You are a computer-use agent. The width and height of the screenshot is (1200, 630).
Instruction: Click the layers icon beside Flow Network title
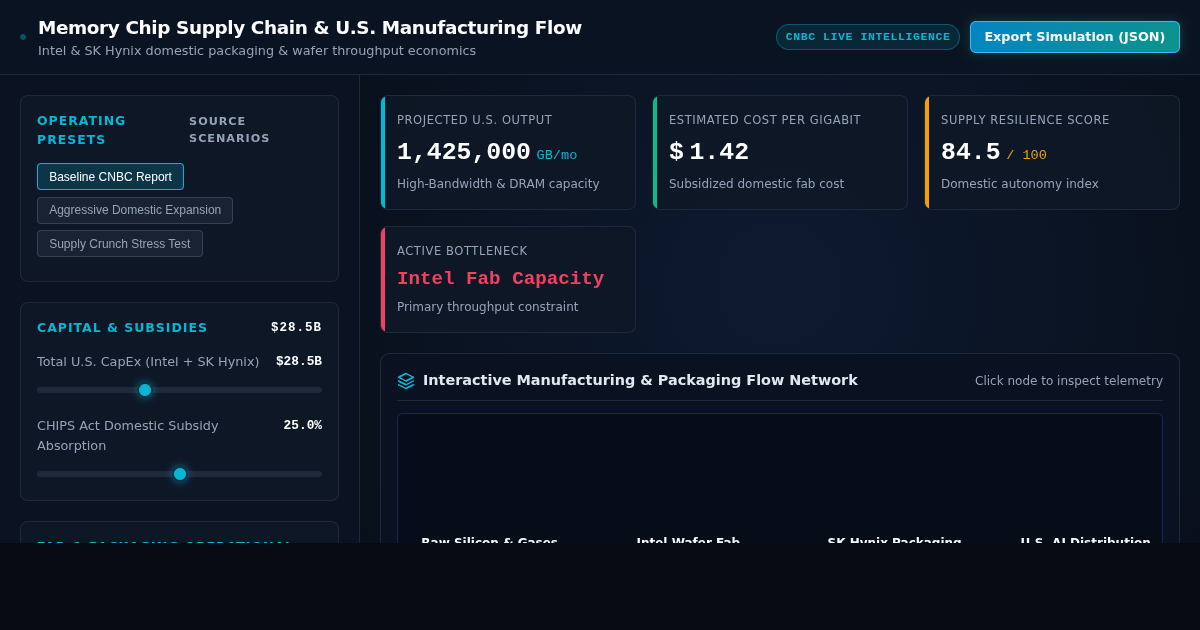406,381
